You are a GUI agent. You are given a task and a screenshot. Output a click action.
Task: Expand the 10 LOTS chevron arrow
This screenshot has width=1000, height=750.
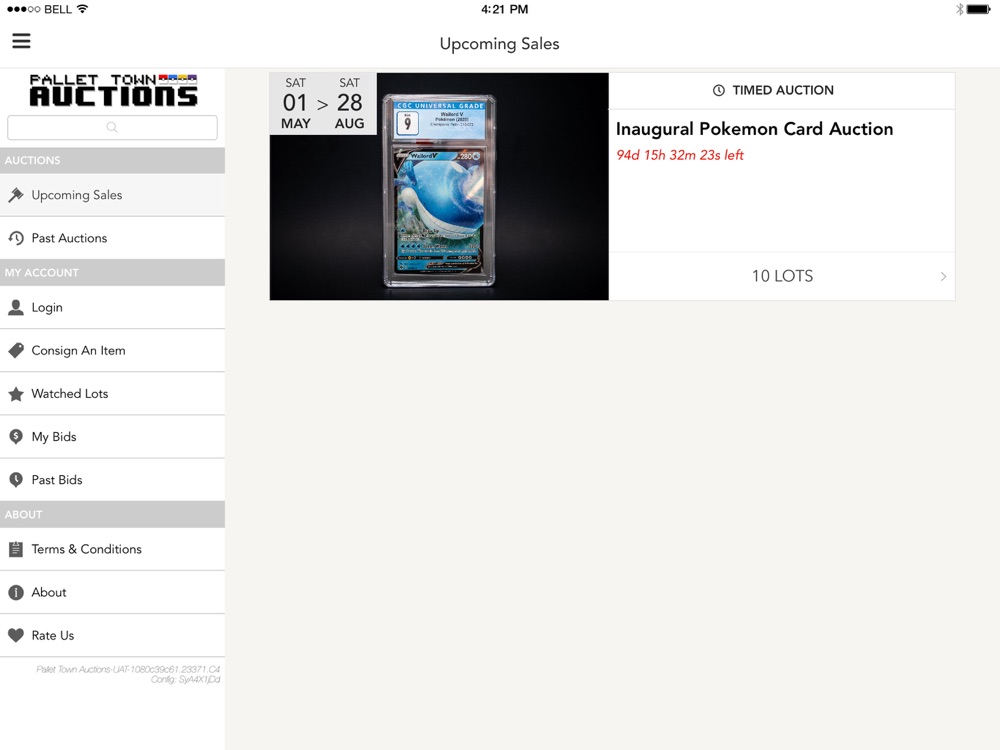[943, 276]
